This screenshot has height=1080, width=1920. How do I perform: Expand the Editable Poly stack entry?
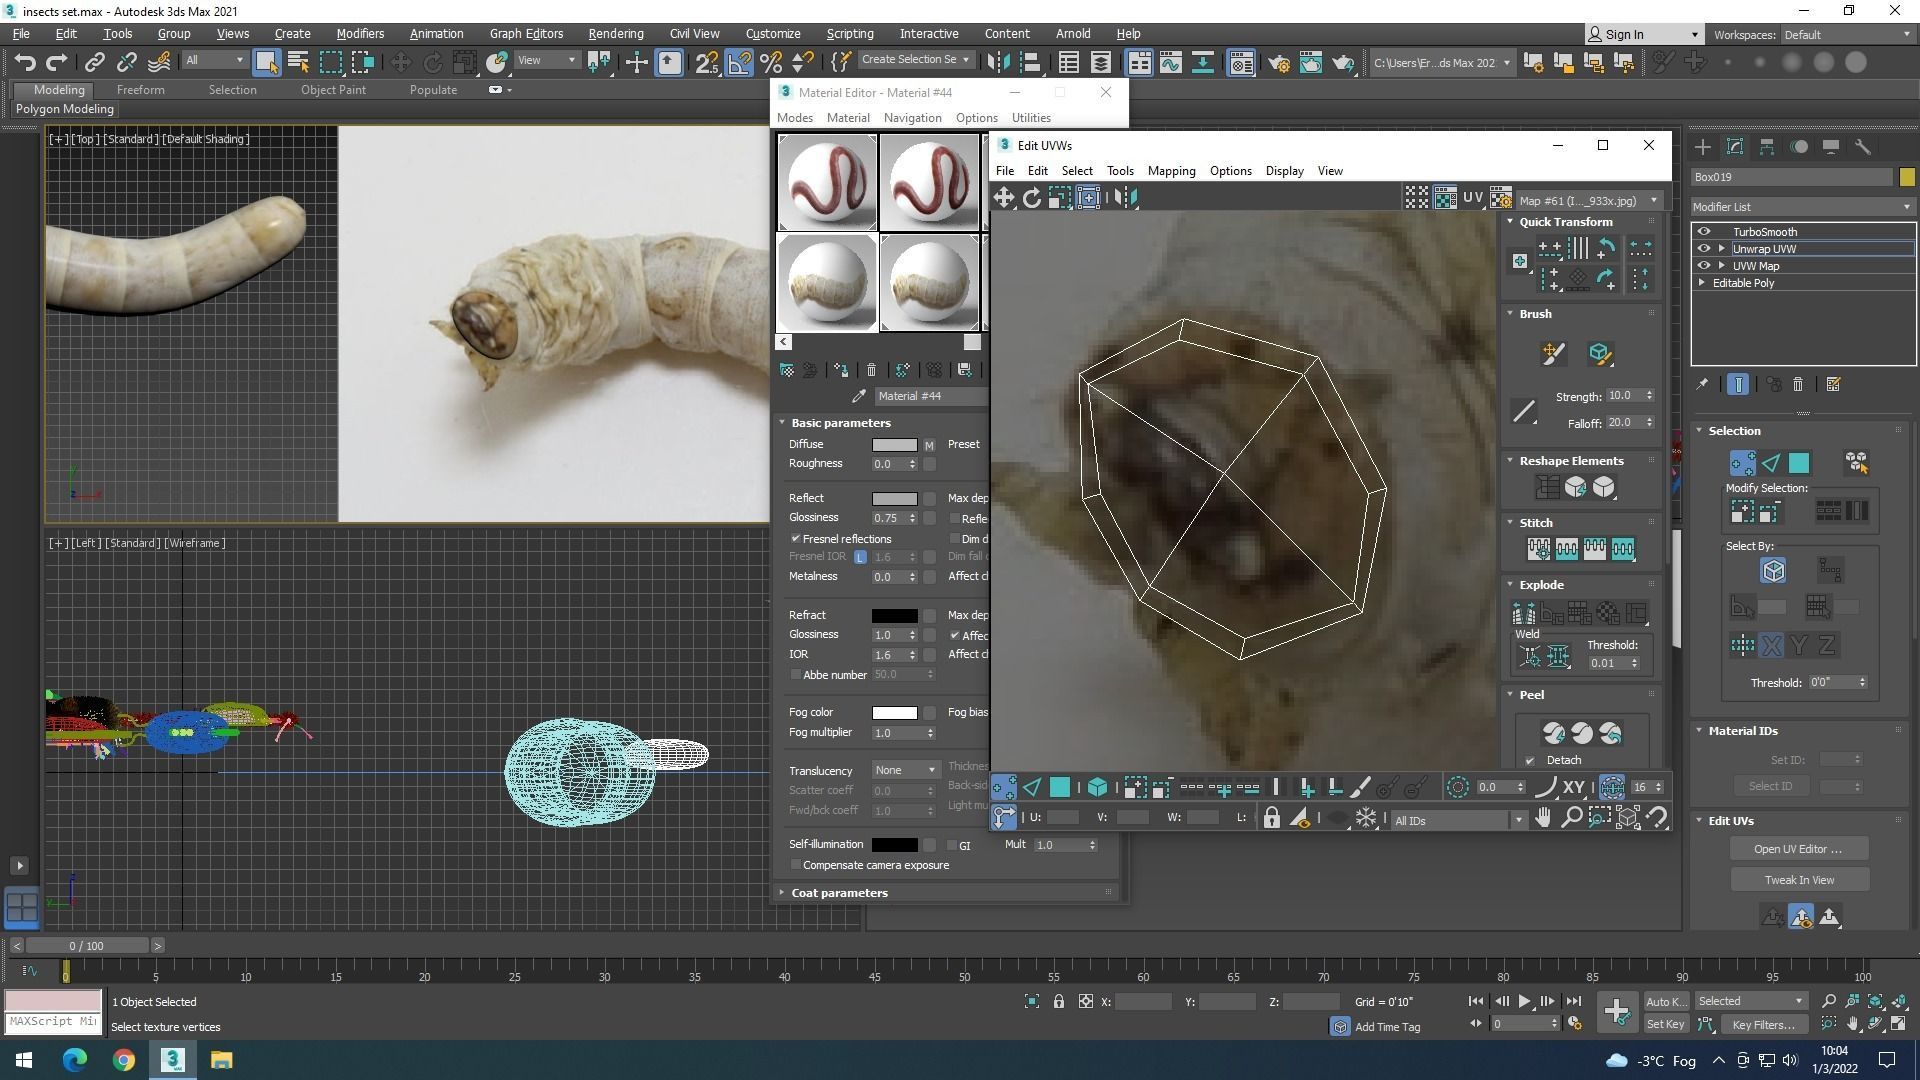pyautogui.click(x=1702, y=283)
